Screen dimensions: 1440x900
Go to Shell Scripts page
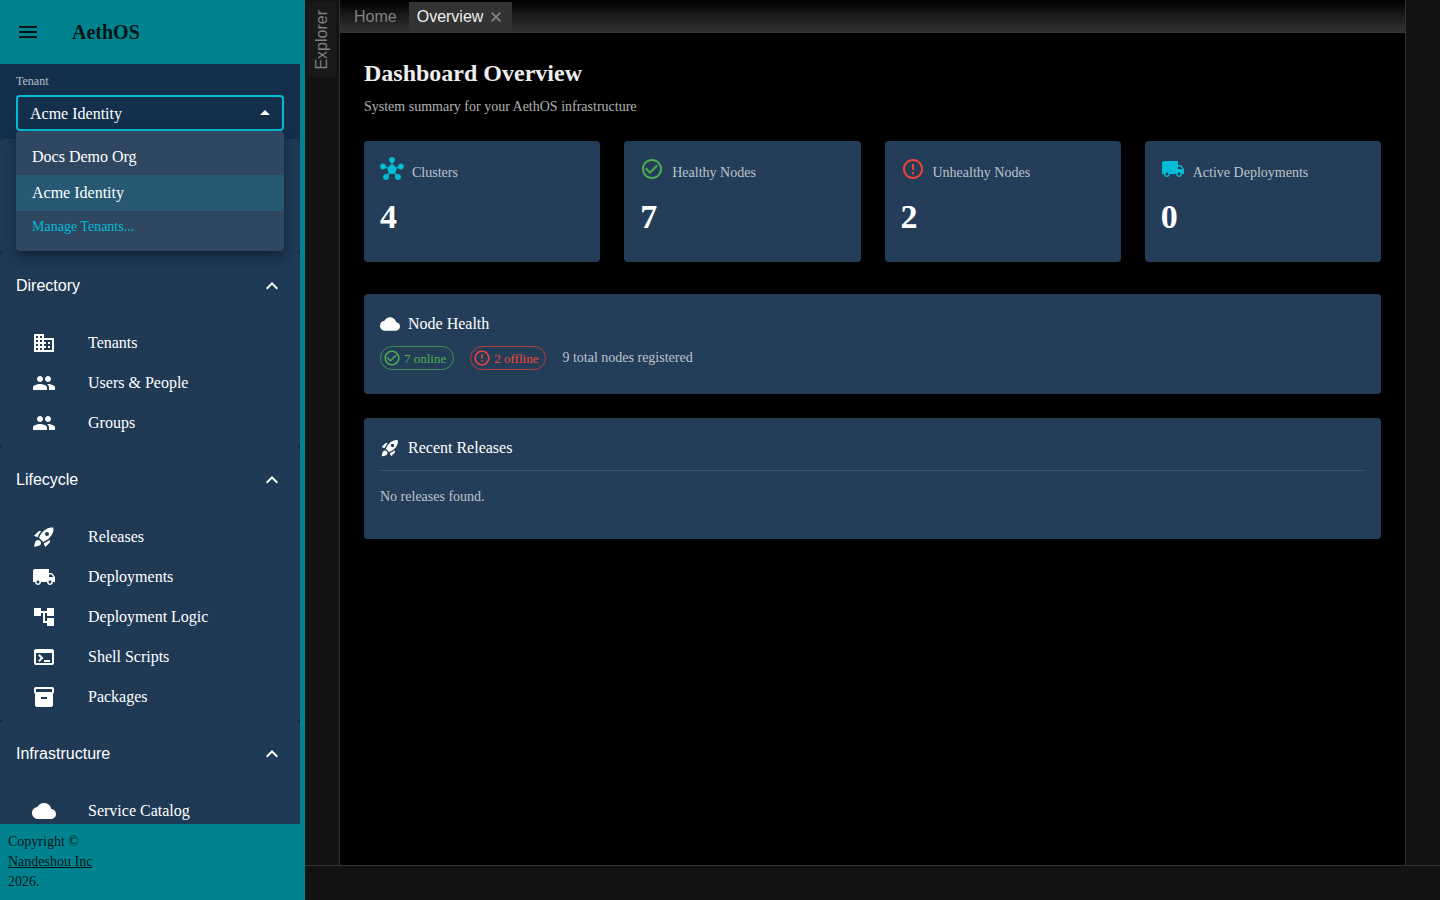tap(150, 657)
